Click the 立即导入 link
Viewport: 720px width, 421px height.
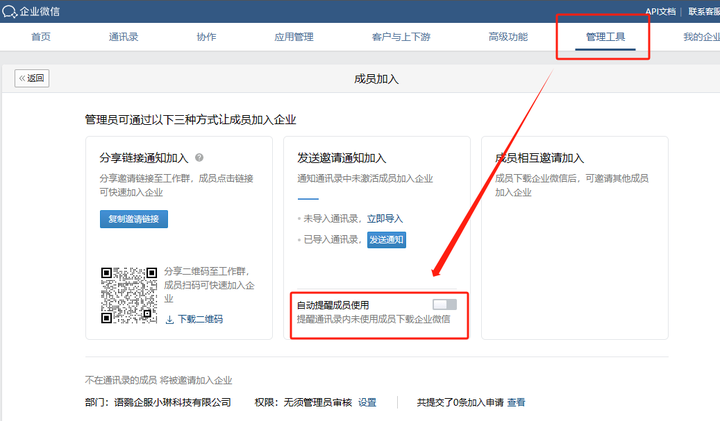[x=385, y=218]
